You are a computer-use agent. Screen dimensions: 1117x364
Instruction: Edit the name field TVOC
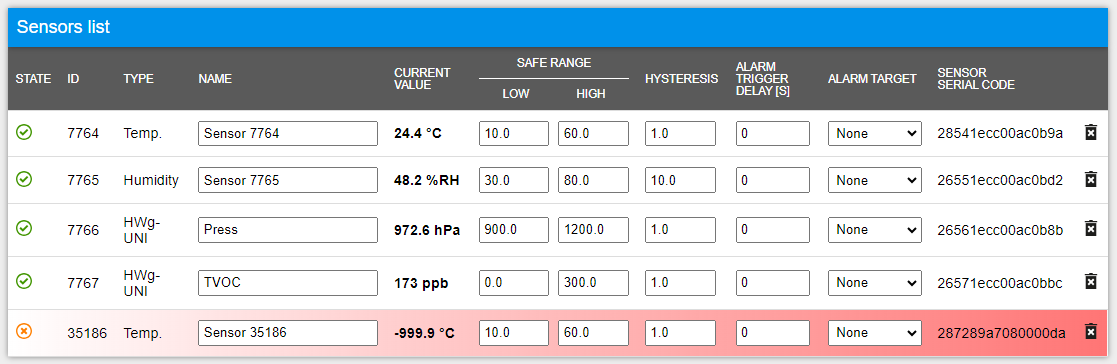point(288,283)
